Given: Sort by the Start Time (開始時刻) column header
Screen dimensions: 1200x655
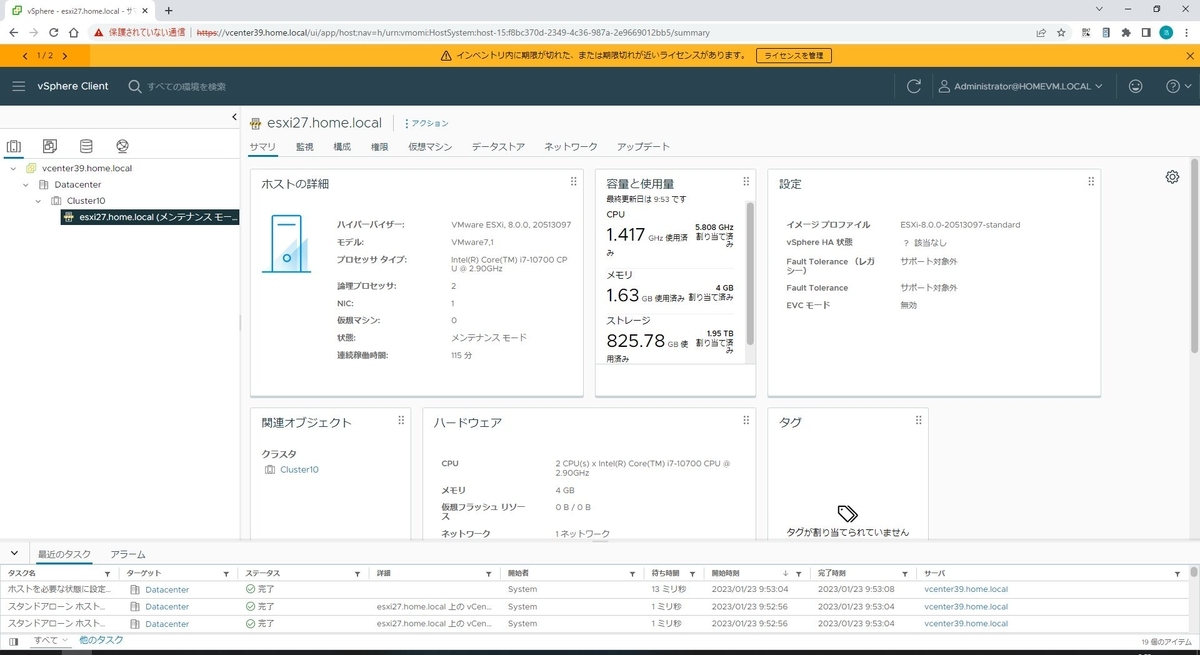Looking at the screenshot, I should 725,574.
